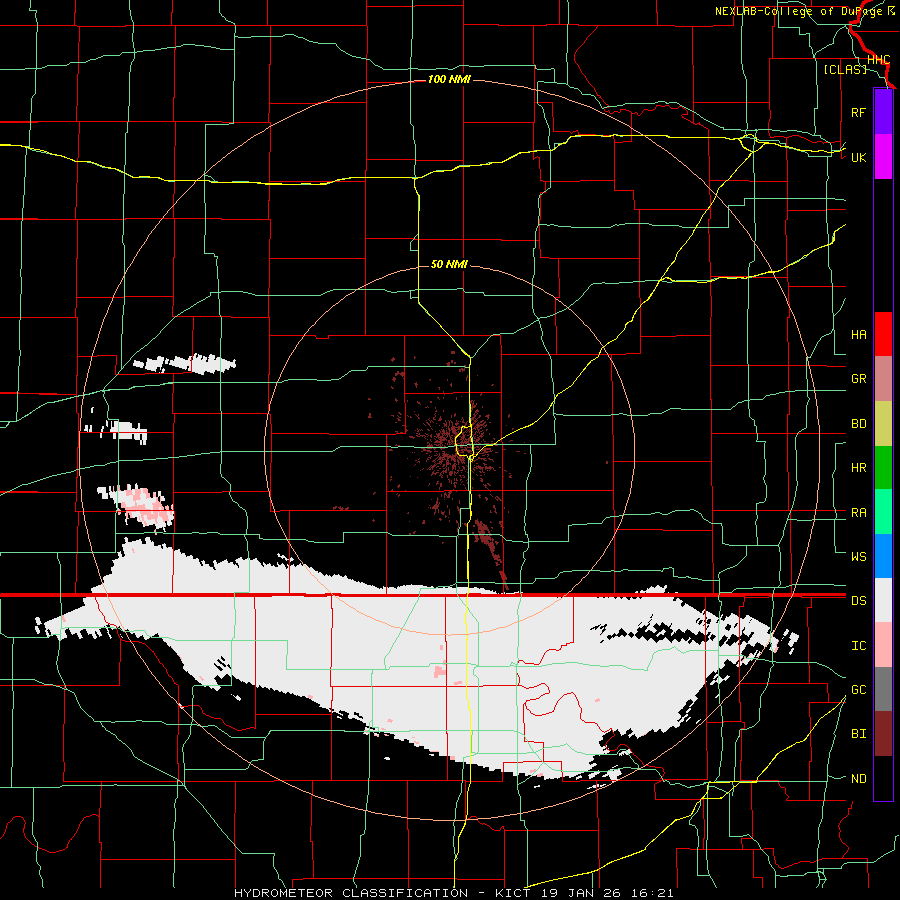Screen dimensions: 900x900
Task: Click the RF legend label text
Action: click(x=858, y=112)
